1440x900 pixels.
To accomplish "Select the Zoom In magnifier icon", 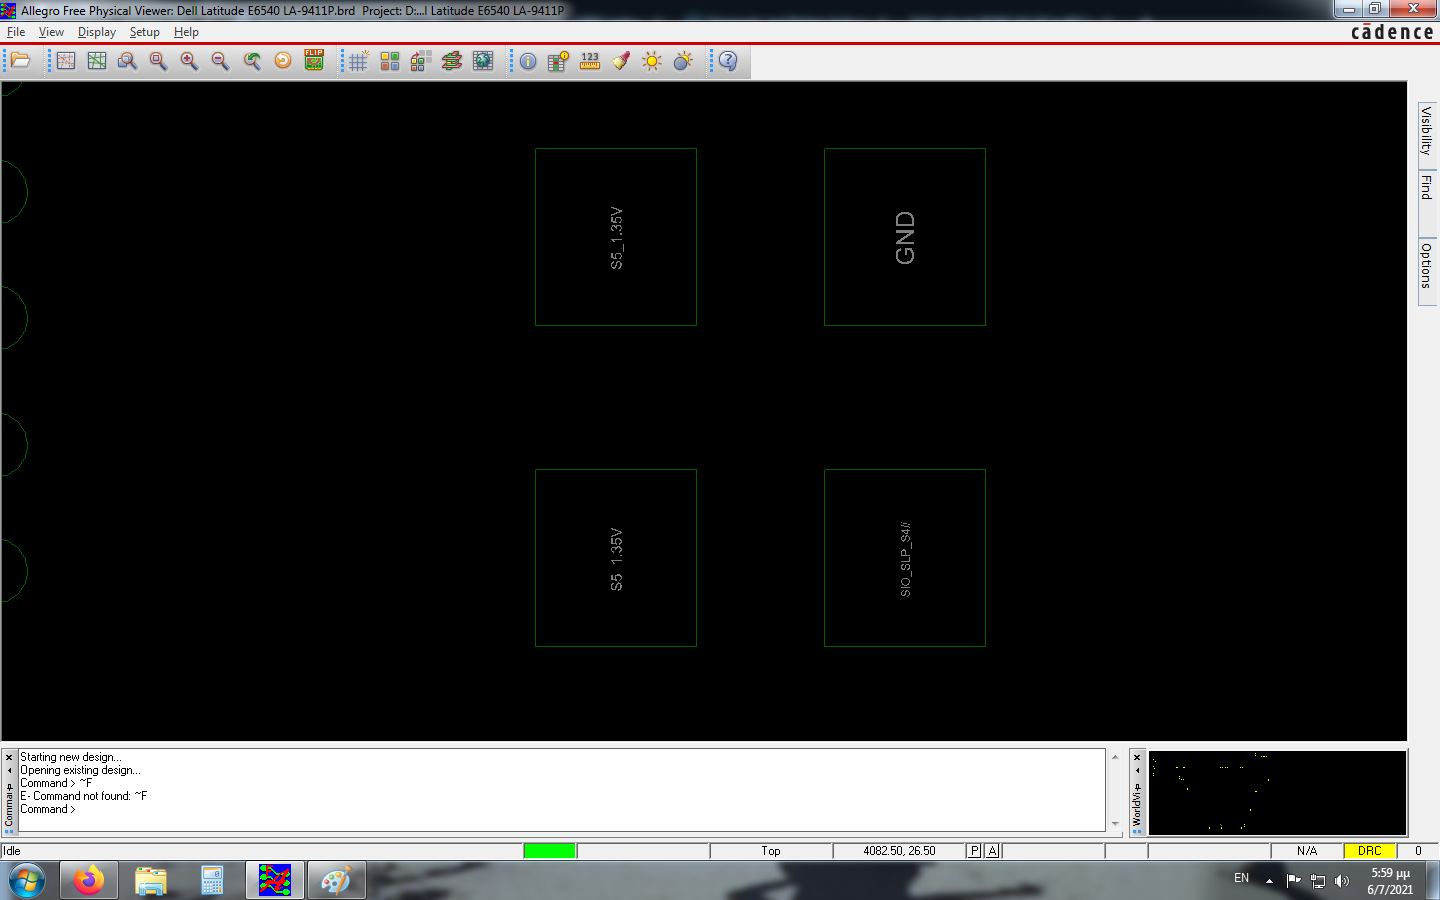I will pos(189,61).
